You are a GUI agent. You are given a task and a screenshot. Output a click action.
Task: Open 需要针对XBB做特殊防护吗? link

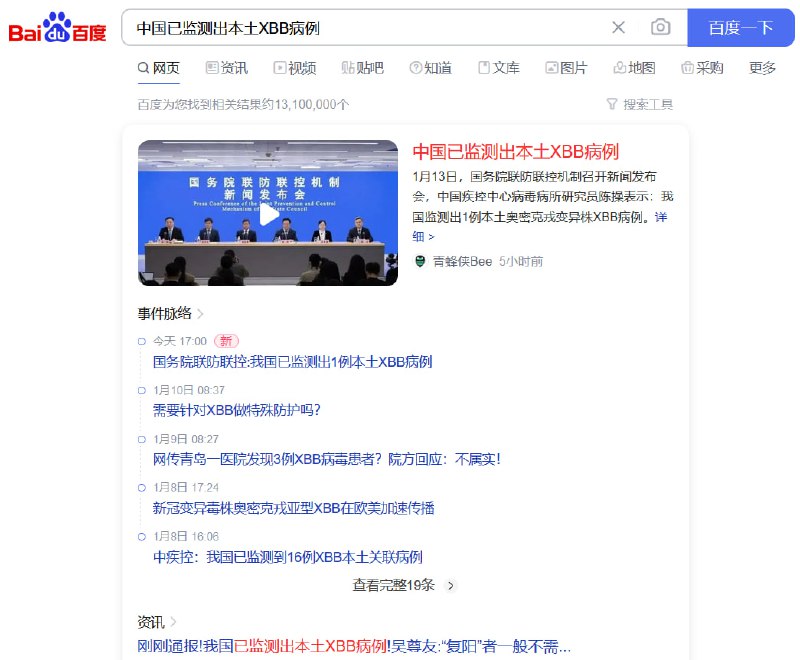click(x=237, y=410)
